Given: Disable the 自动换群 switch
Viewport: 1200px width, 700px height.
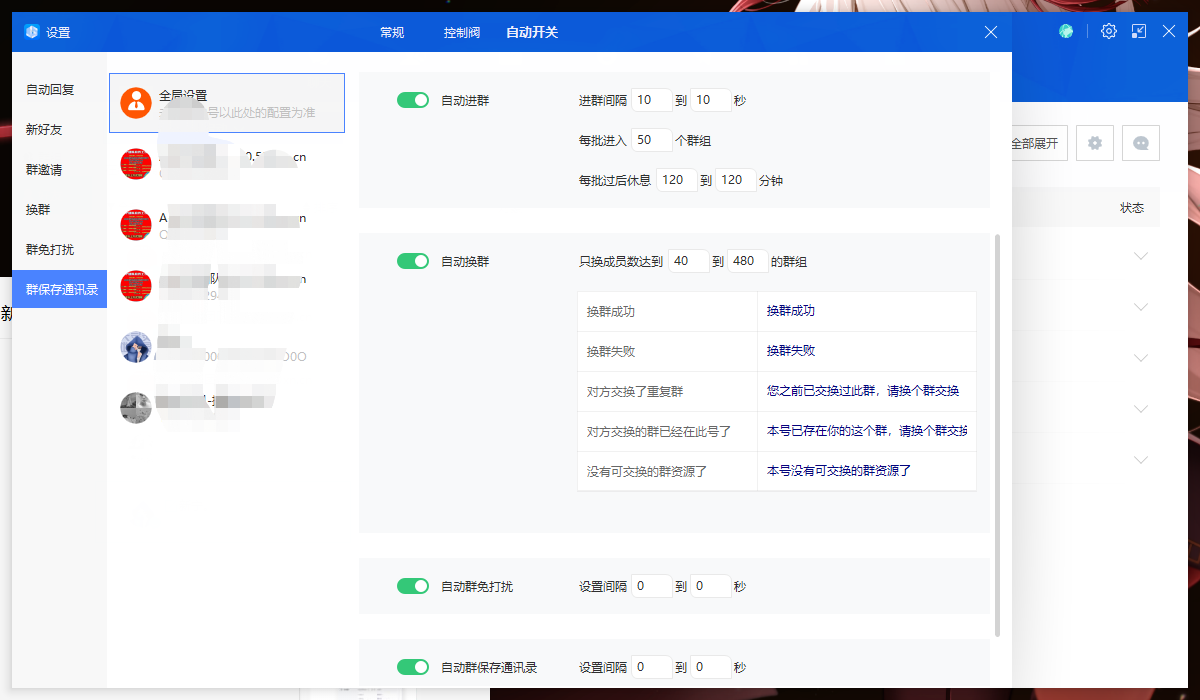Looking at the screenshot, I should tap(412, 261).
